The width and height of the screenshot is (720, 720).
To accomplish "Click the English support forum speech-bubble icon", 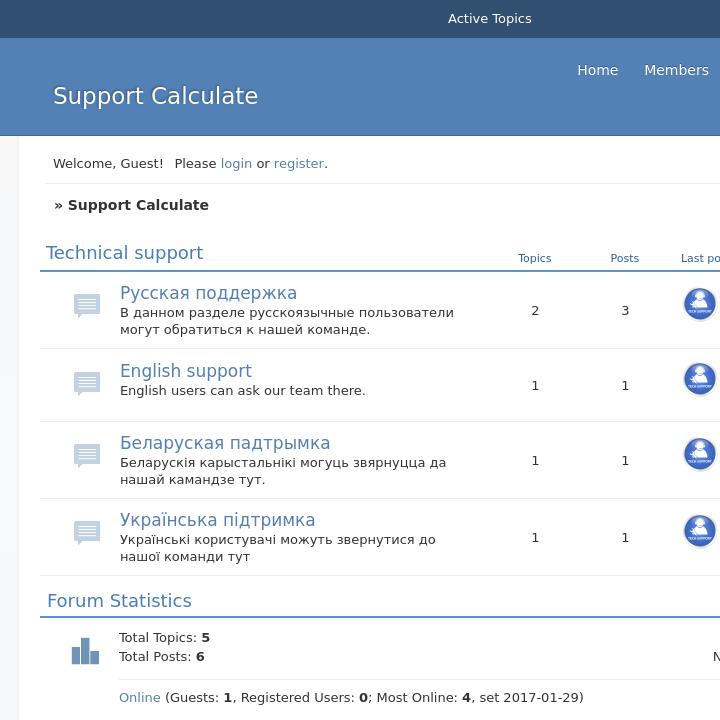I will click(x=87, y=383).
